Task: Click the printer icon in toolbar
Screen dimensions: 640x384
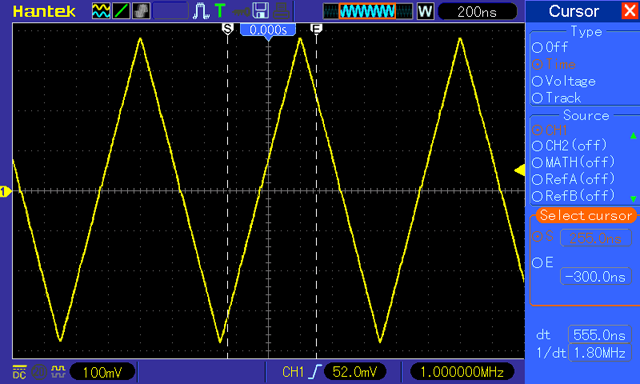Action: [x=281, y=11]
